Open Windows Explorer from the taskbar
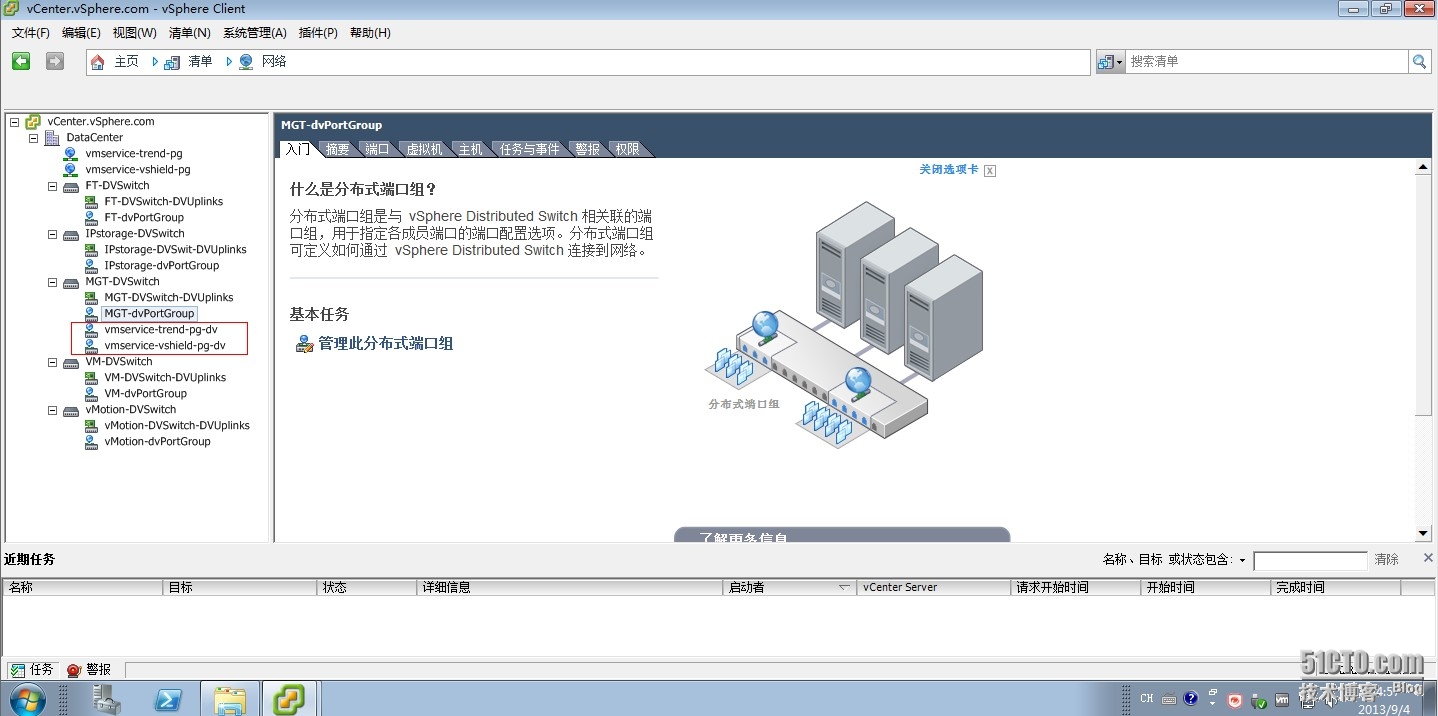The height and width of the screenshot is (716, 1438). 230,699
